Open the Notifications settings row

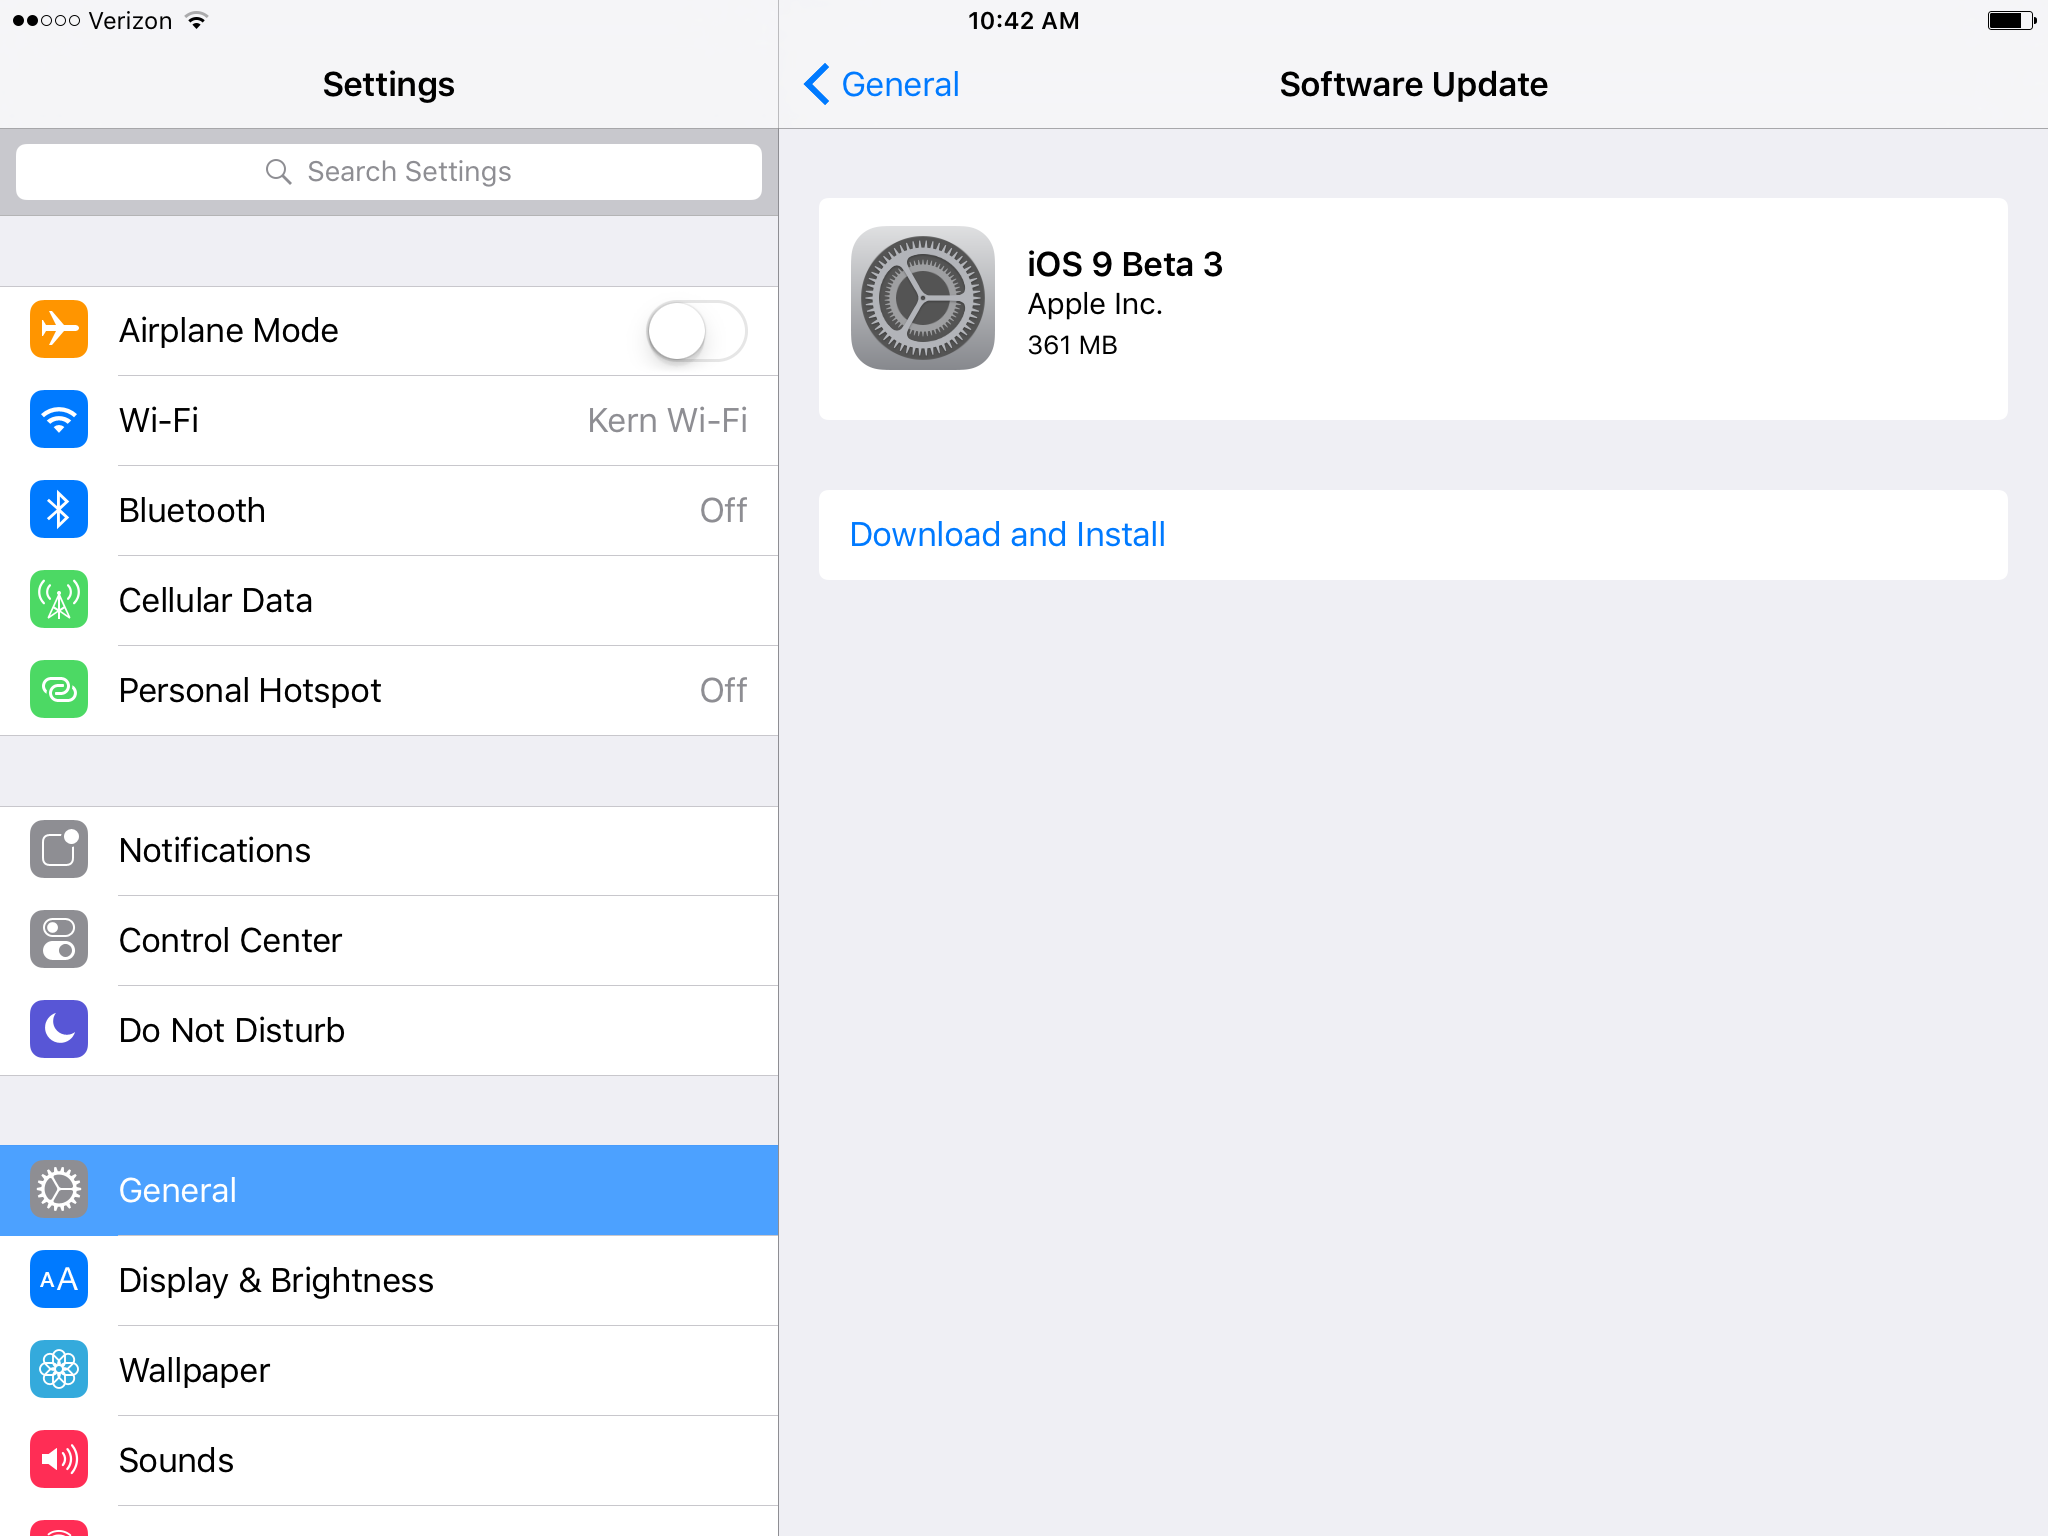coord(389,851)
